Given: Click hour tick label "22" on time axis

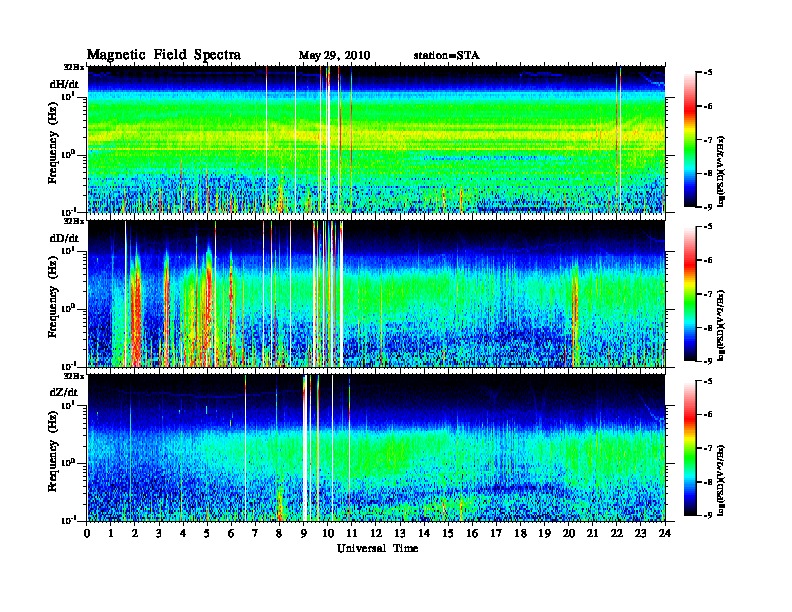Looking at the screenshot, I should tap(617, 533).
